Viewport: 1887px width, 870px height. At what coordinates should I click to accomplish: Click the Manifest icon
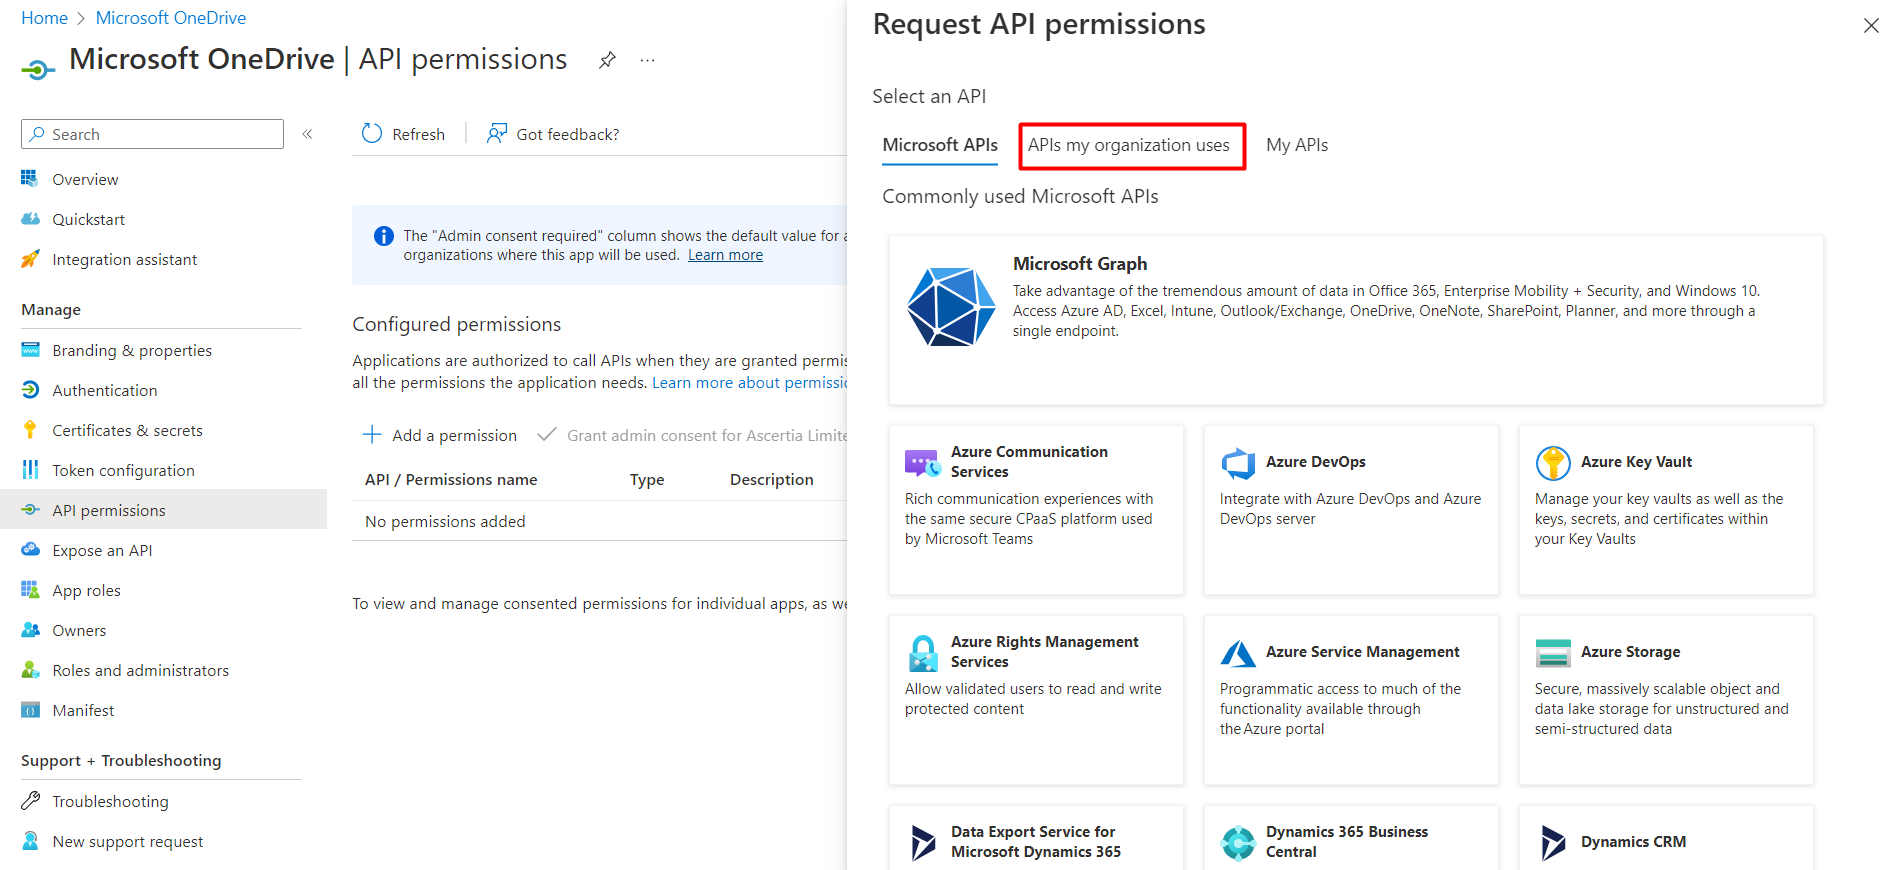point(30,710)
